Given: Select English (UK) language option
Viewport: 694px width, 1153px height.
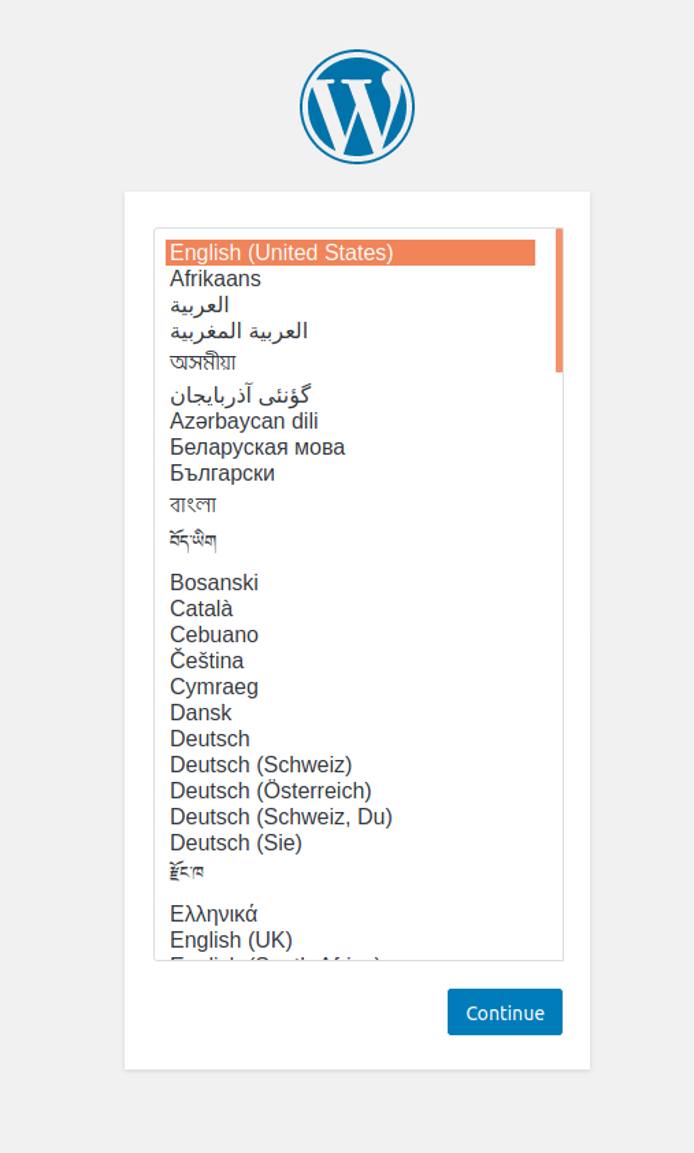Looking at the screenshot, I should tap(231, 940).
